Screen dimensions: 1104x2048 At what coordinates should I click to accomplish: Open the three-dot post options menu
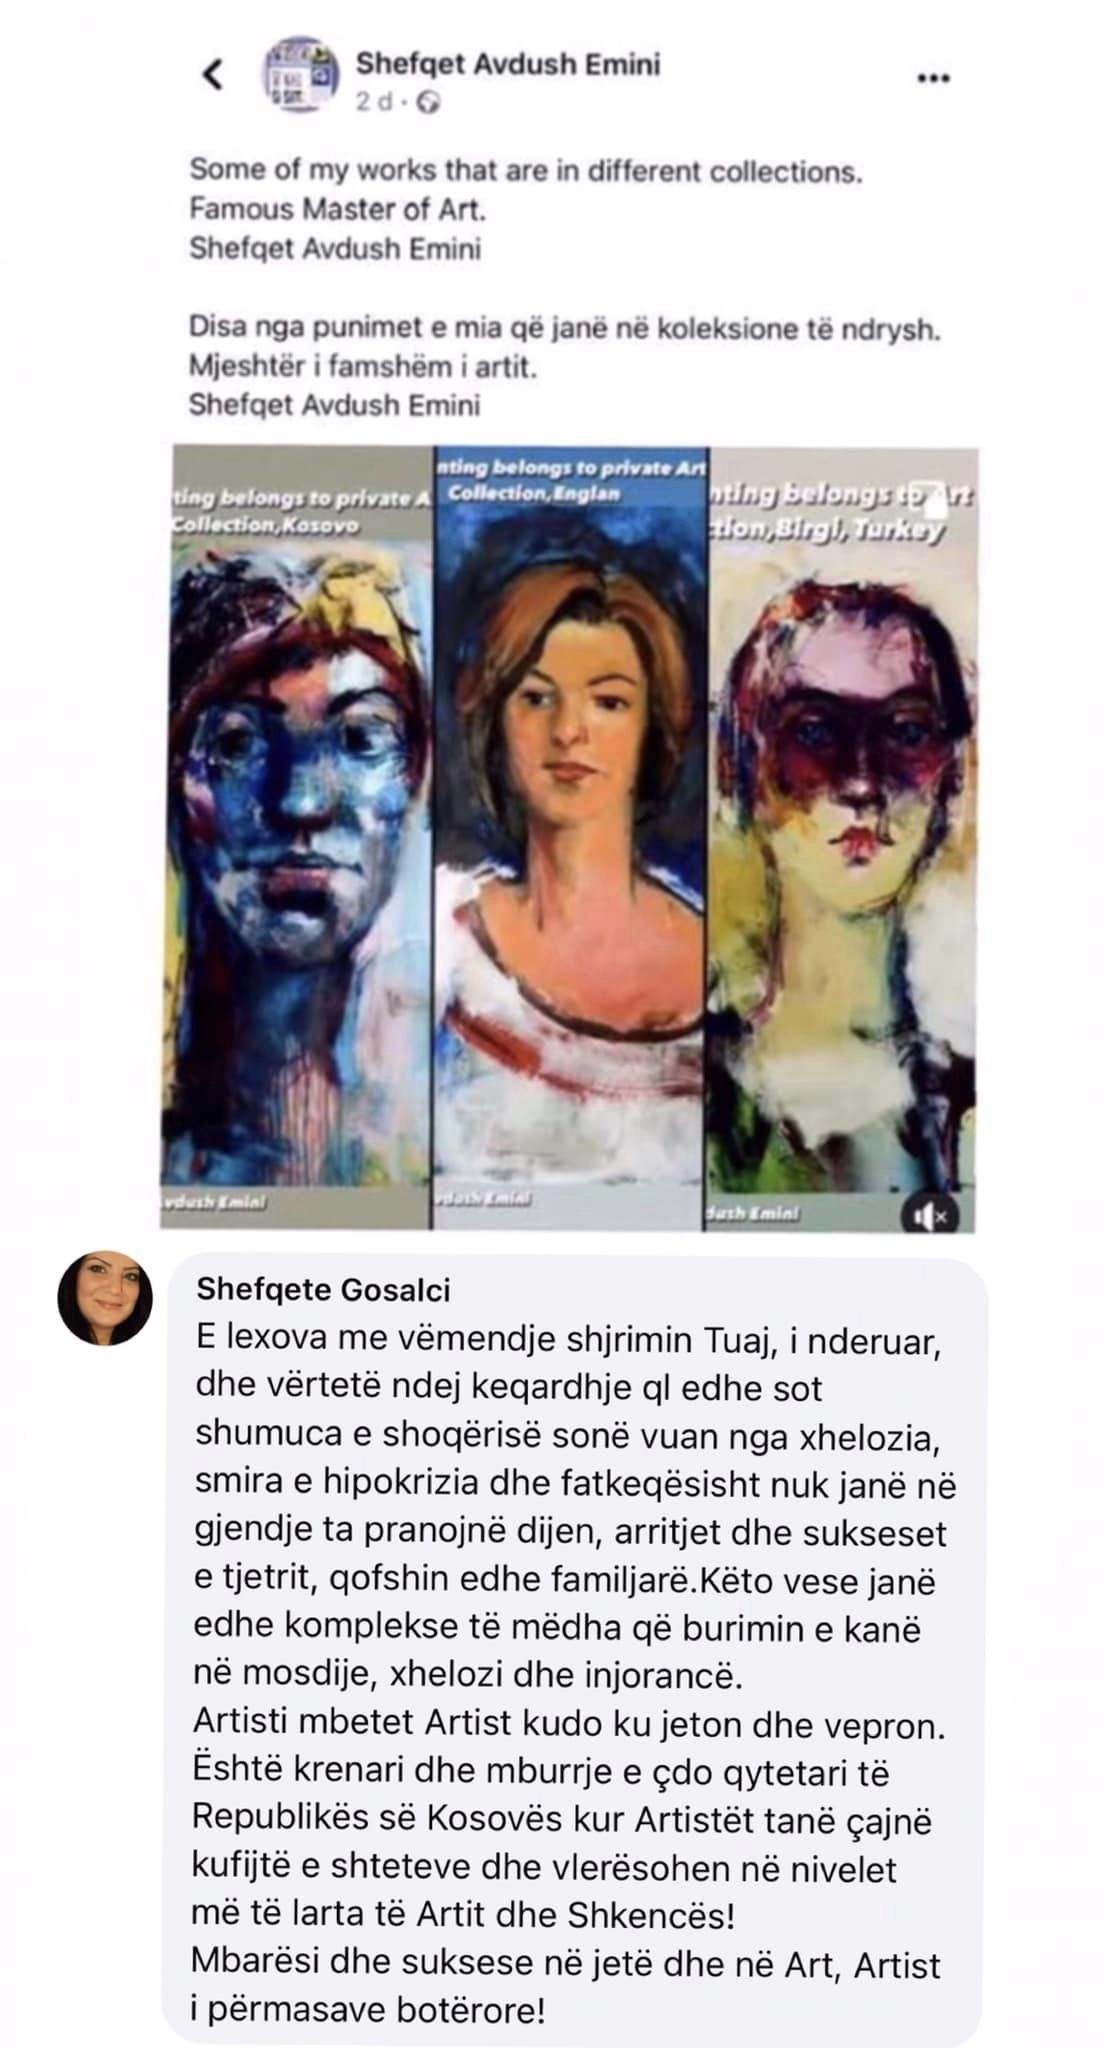932,78
